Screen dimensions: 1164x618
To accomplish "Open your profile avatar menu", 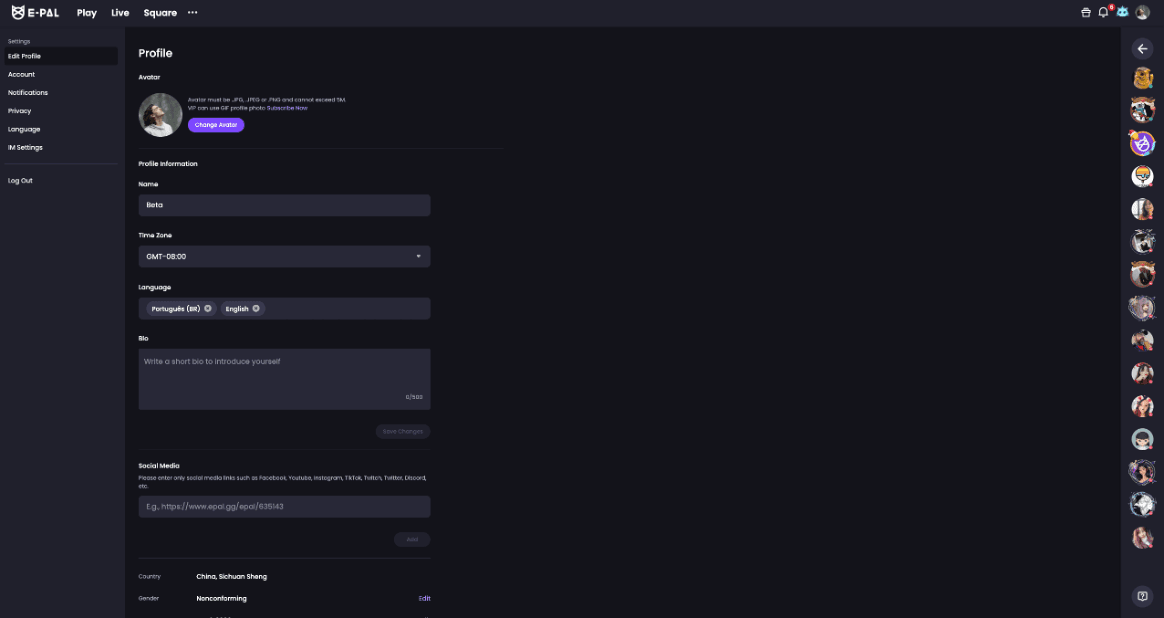I will click(1143, 12).
